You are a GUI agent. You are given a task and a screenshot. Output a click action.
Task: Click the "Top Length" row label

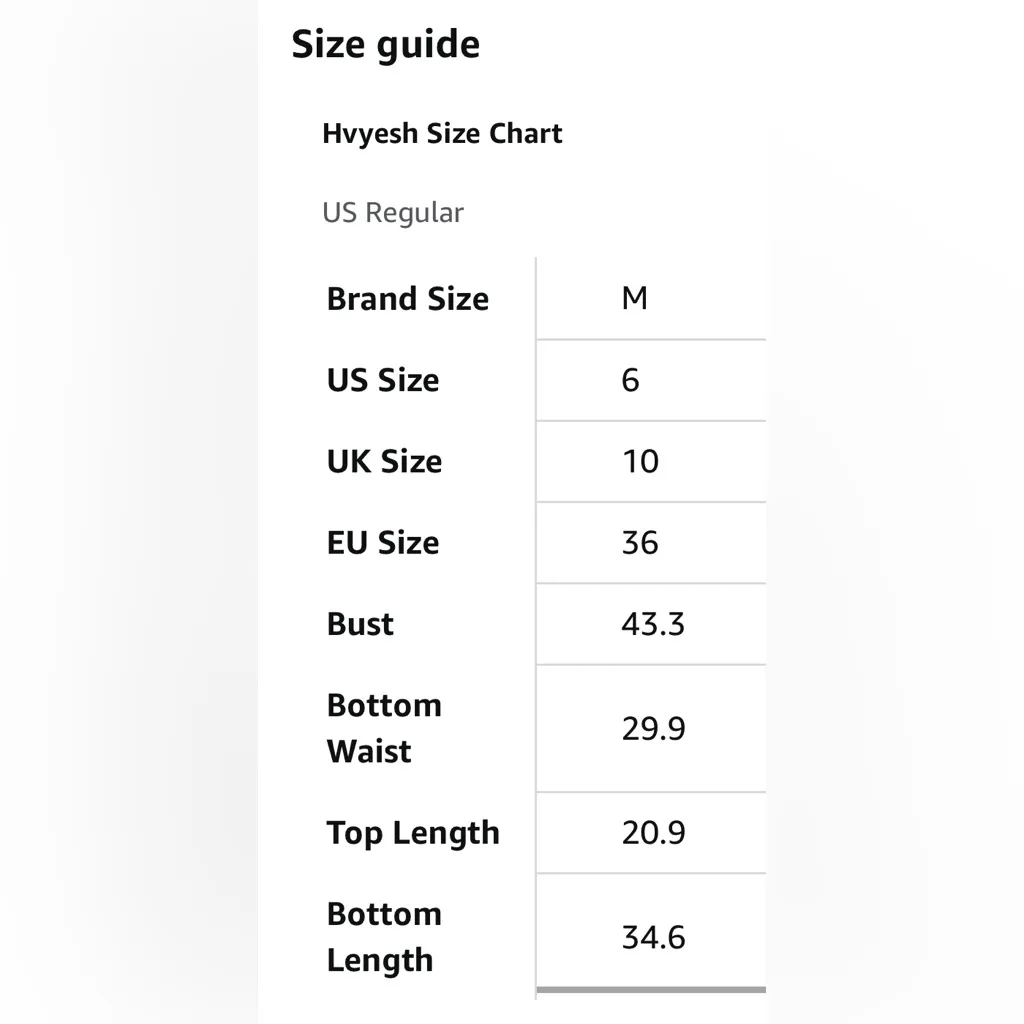[413, 833]
